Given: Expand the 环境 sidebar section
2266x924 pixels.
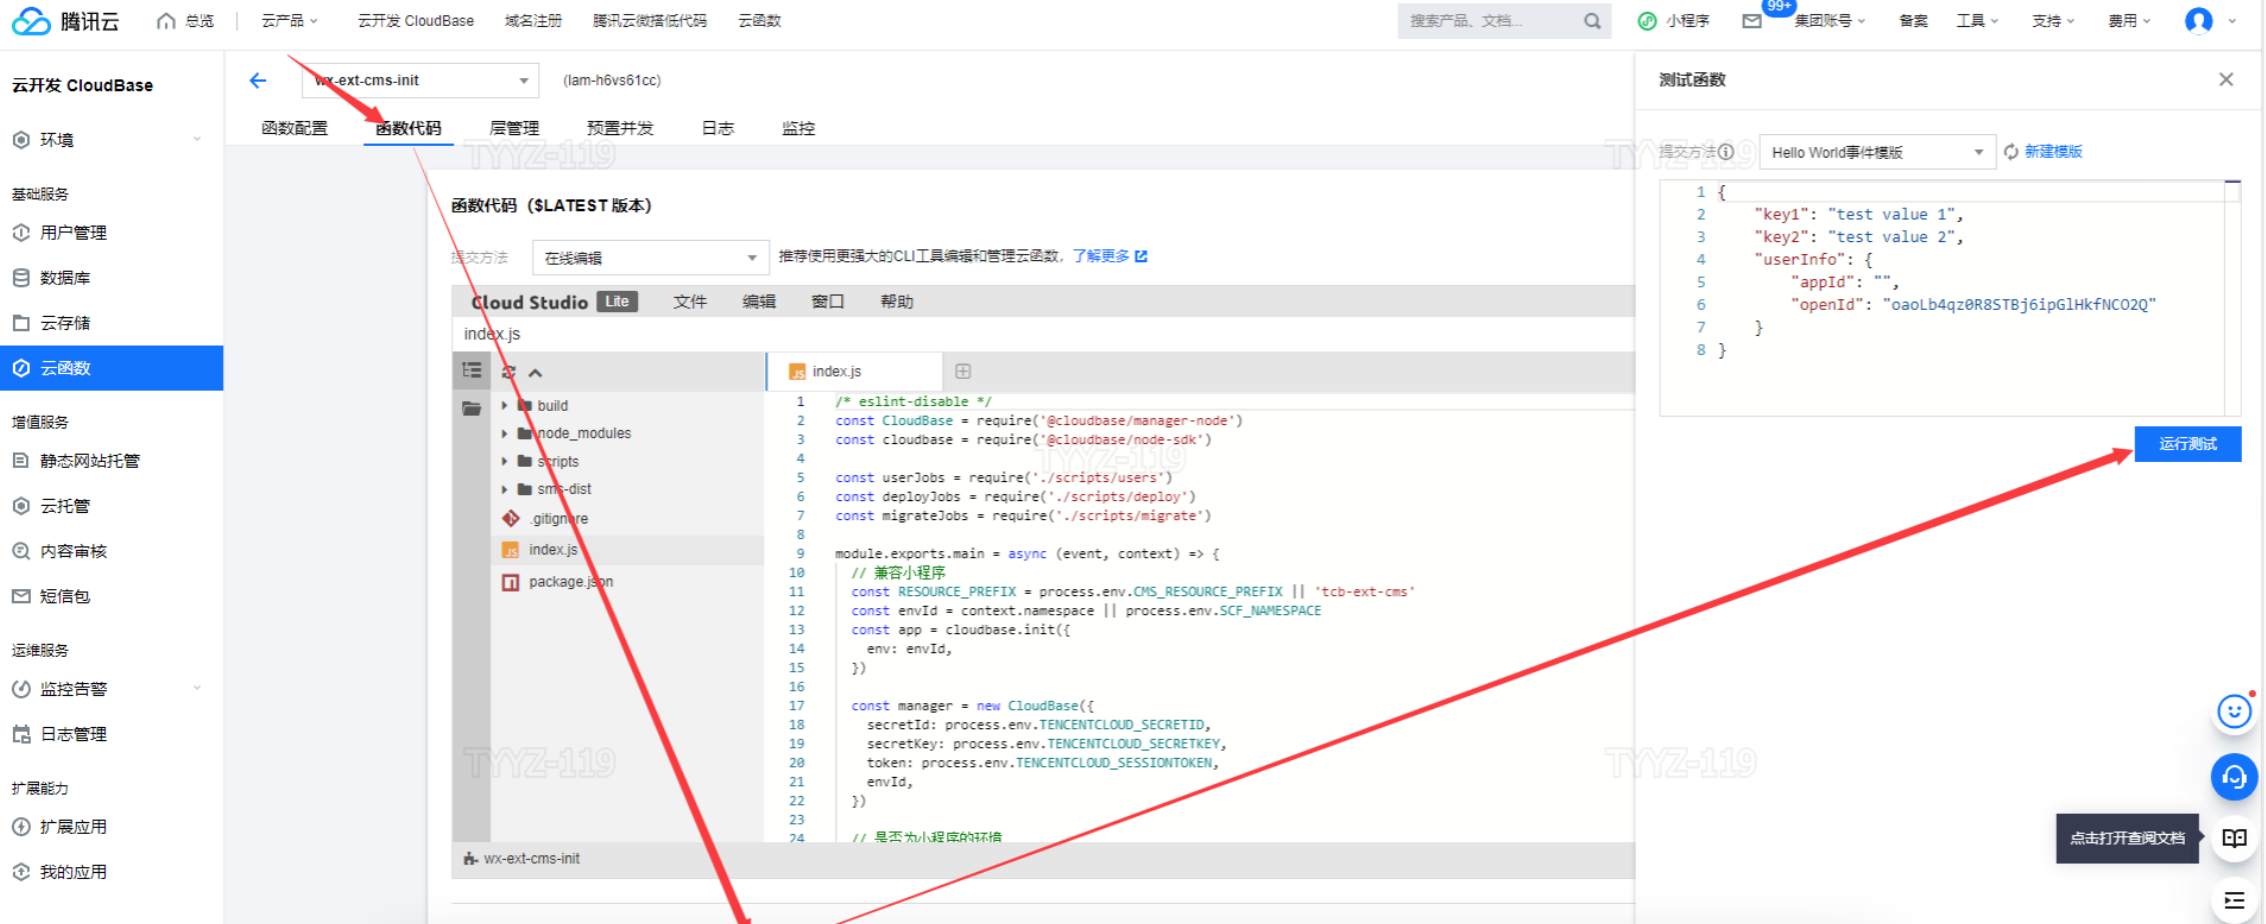Looking at the screenshot, I should [x=111, y=140].
